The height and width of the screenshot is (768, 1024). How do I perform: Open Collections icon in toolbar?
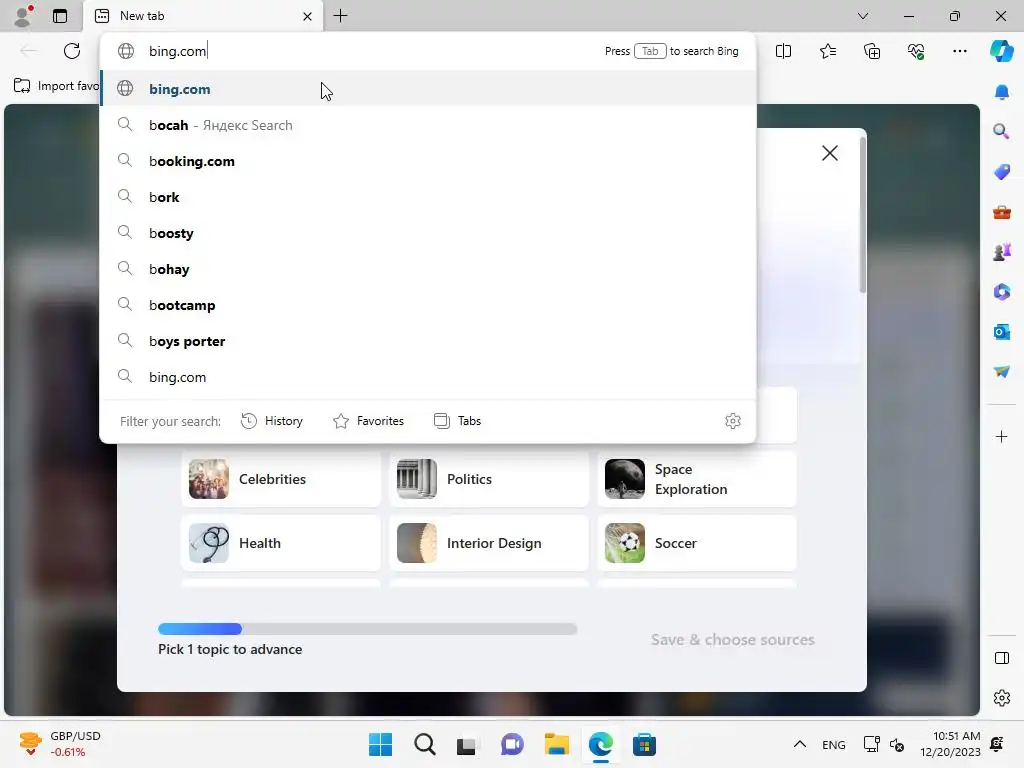(x=872, y=51)
